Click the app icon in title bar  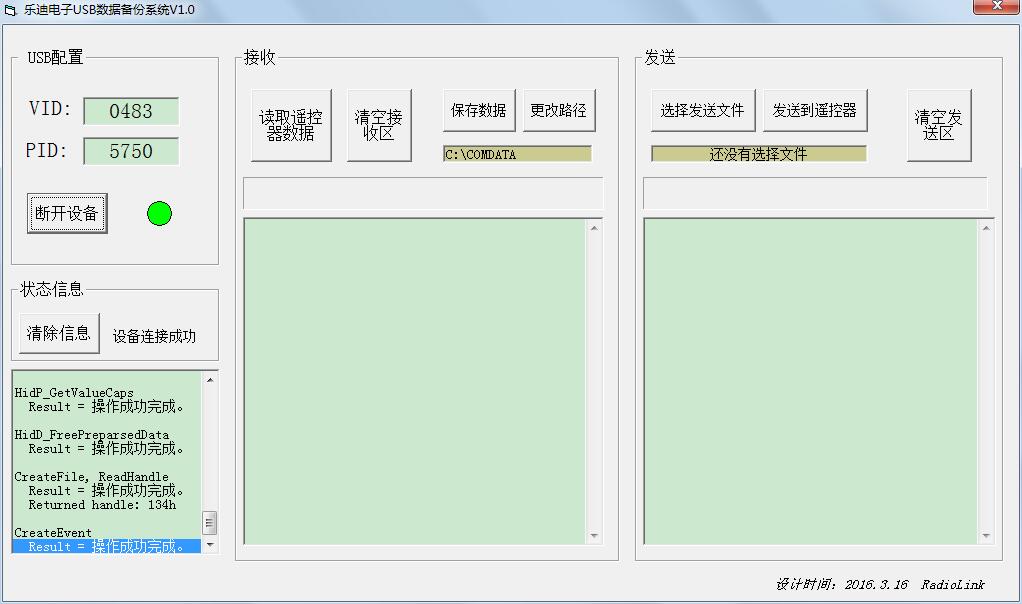[x=10, y=10]
